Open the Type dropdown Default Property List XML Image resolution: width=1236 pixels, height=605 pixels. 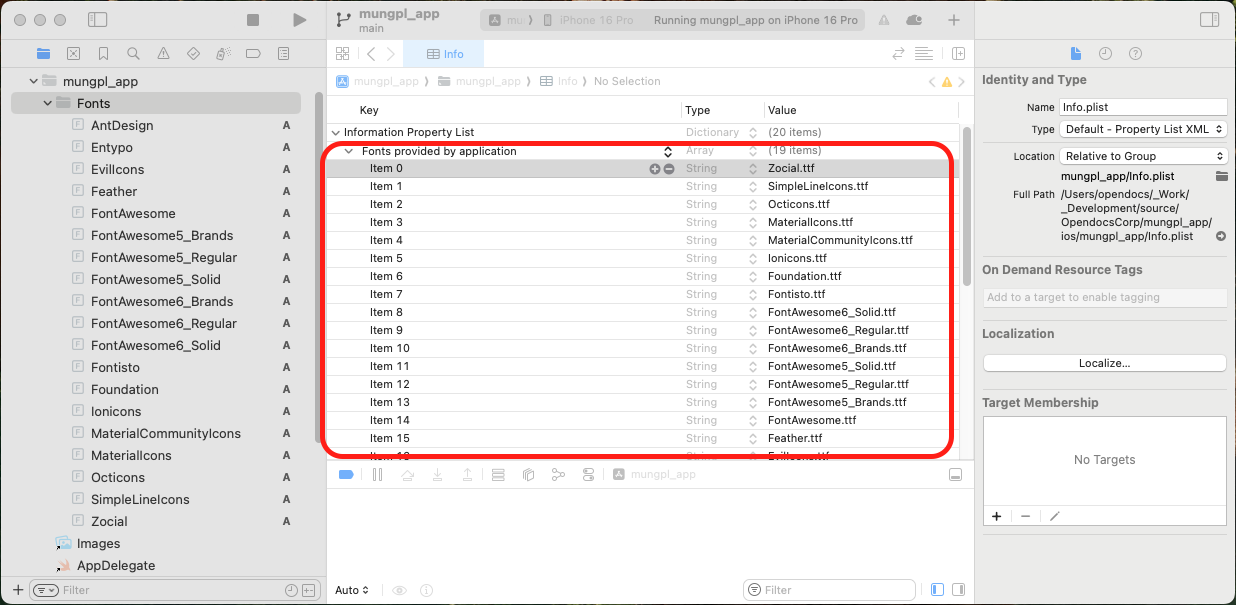click(x=1143, y=129)
